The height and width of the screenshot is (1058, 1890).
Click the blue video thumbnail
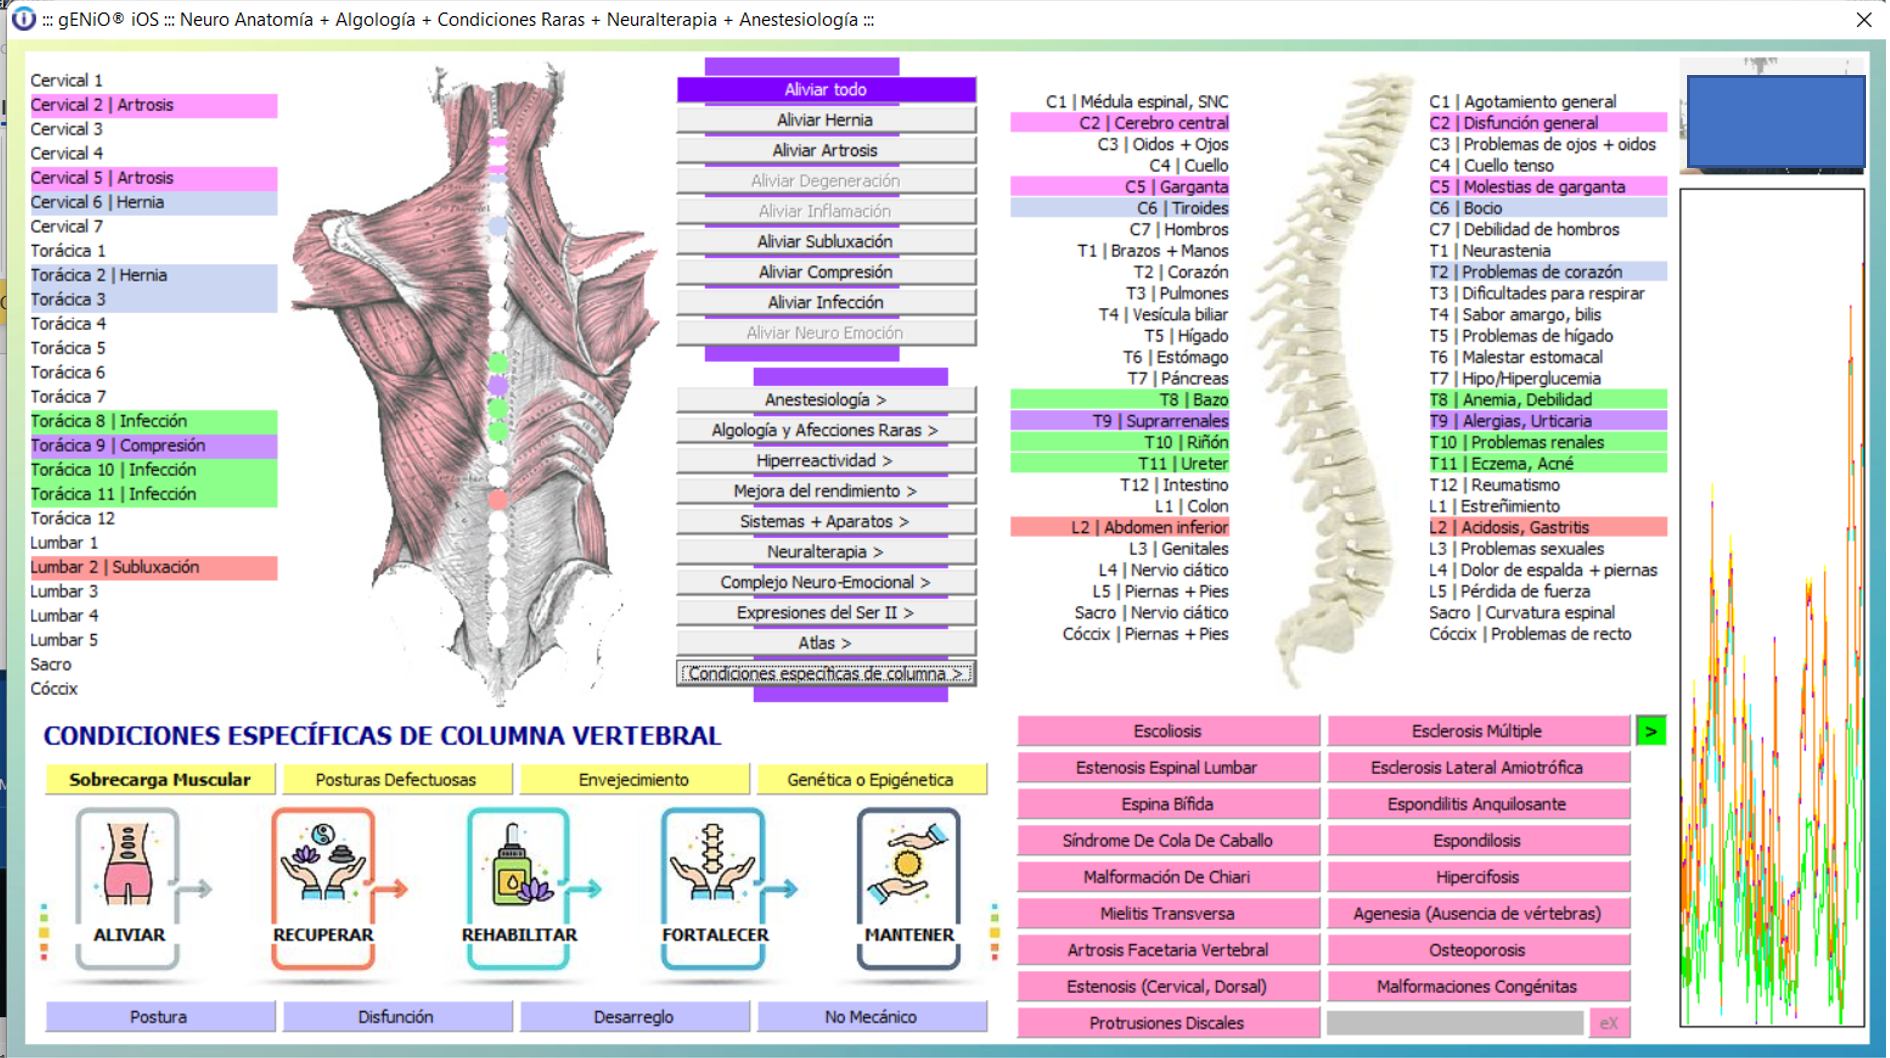pyautogui.click(x=1775, y=121)
